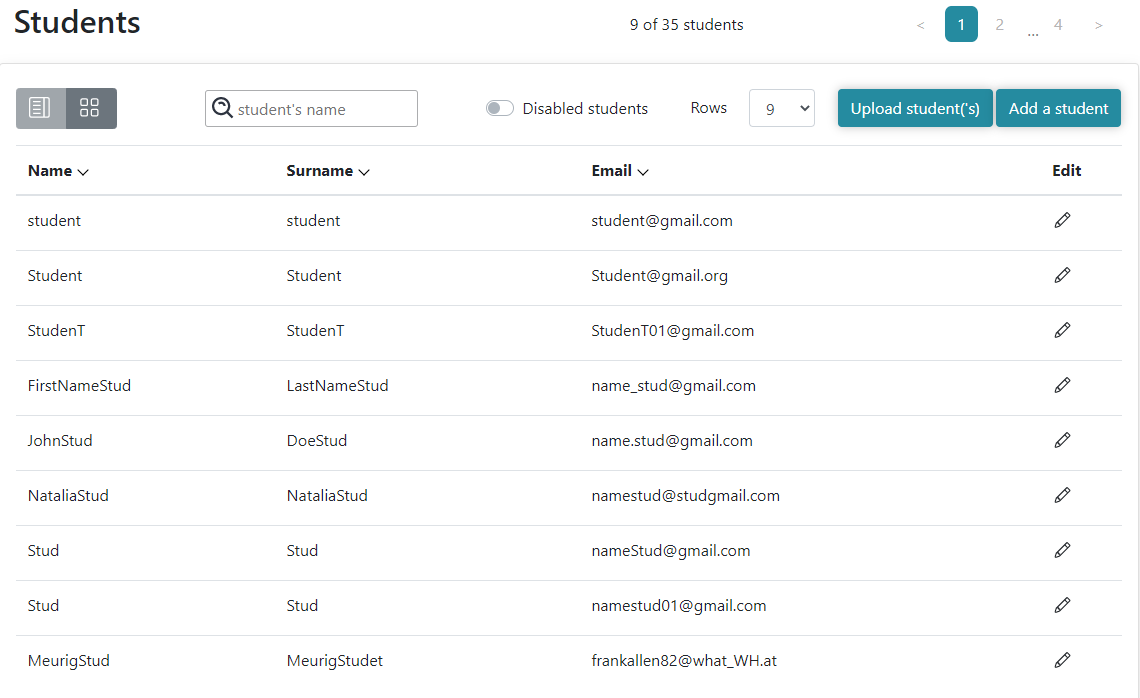Image resolution: width=1140 pixels, height=698 pixels.
Task: Focus the student's name search field
Action: point(311,108)
